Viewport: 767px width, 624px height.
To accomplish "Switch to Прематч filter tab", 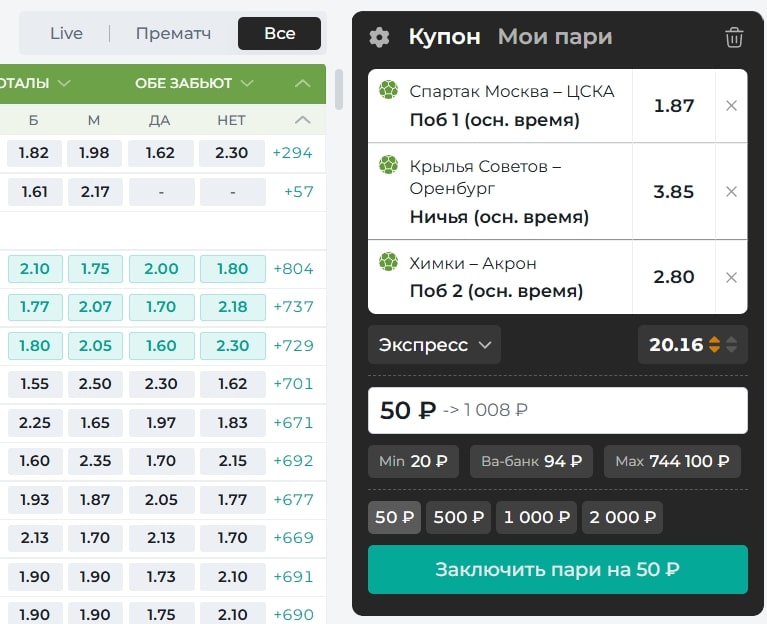I will coord(174,33).
